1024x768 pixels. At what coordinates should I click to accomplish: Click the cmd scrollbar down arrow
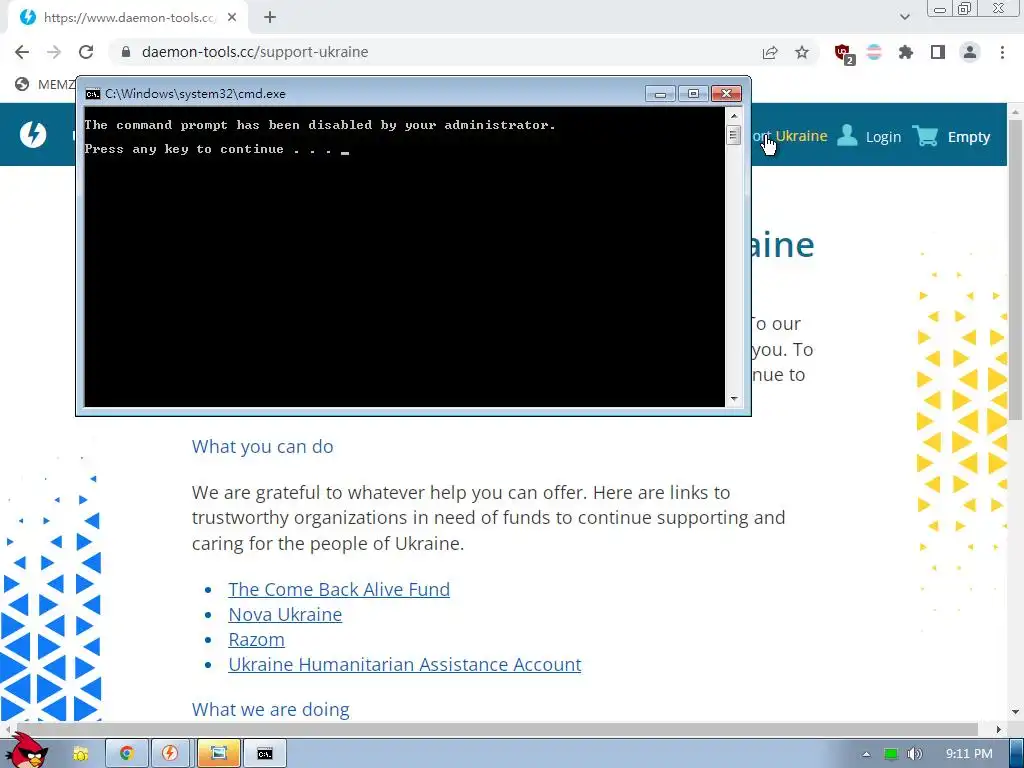click(734, 398)
